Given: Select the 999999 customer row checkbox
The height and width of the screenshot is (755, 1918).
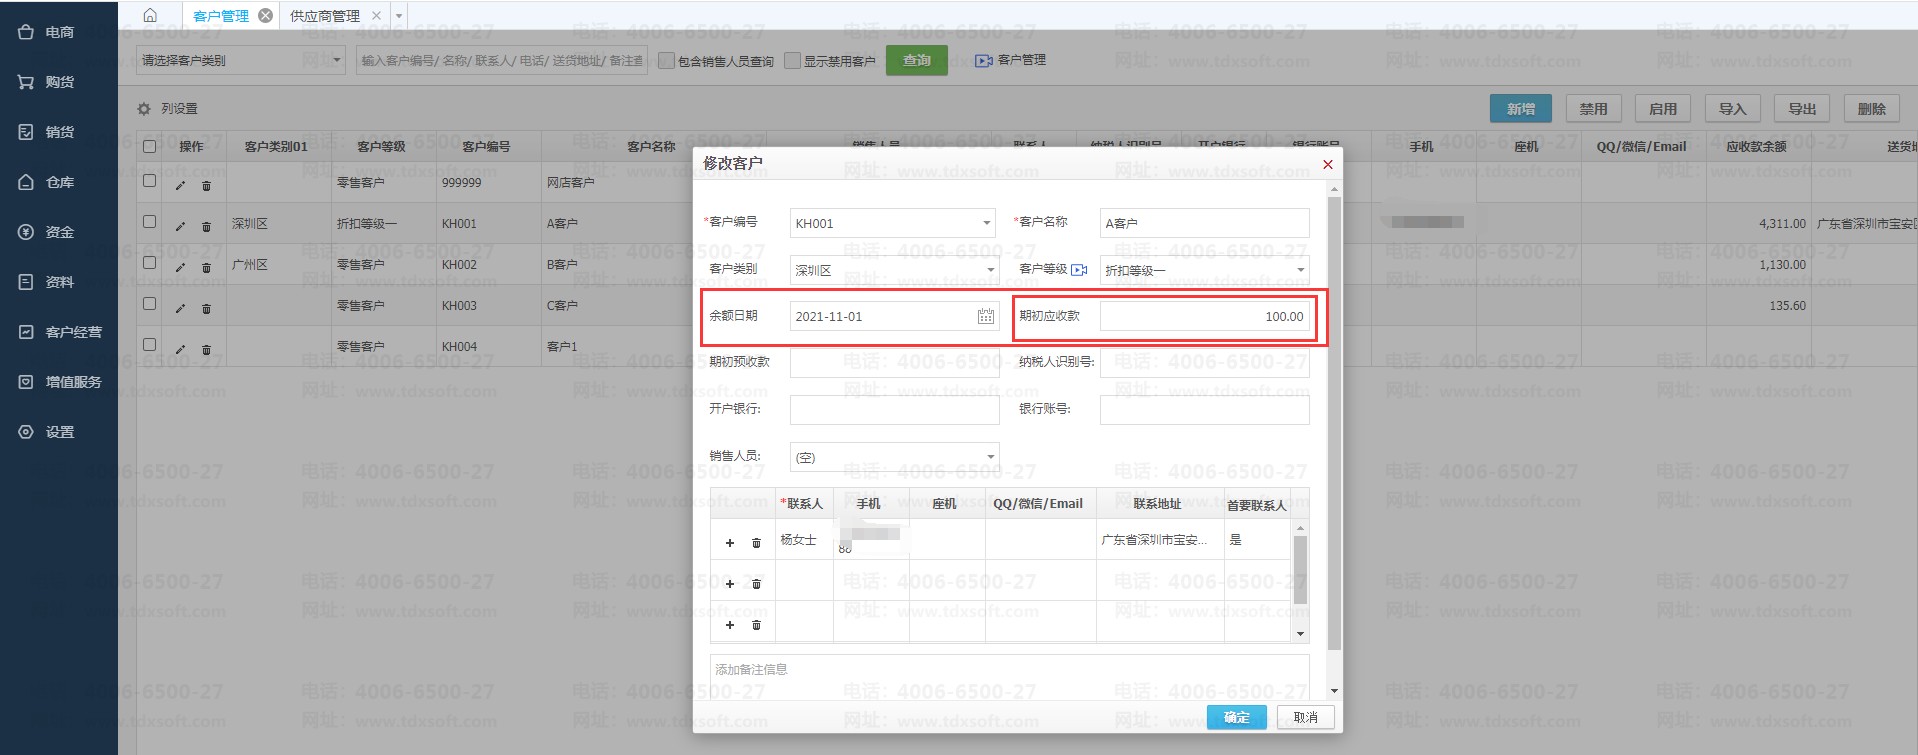Looking at the screenshot, I should pyautogui.click(x=150, y=181).
